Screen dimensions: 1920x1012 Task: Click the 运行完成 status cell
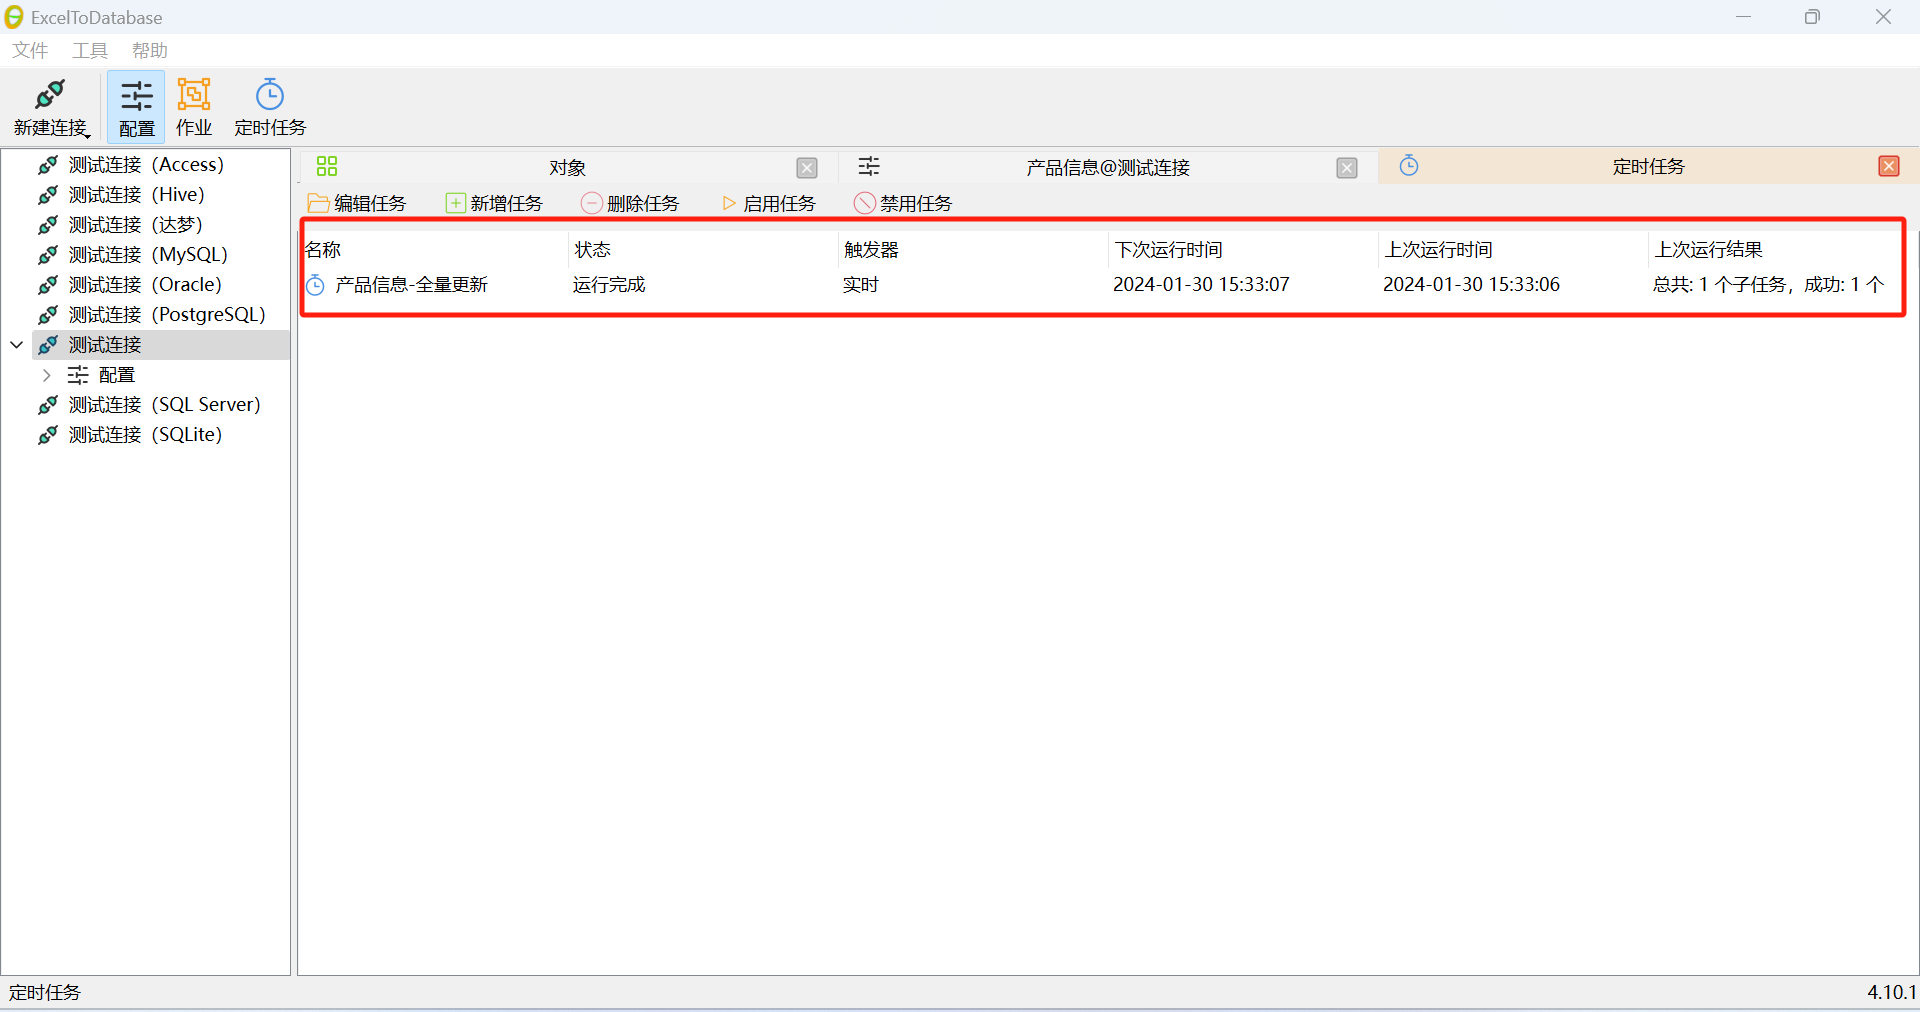[609, 285]
